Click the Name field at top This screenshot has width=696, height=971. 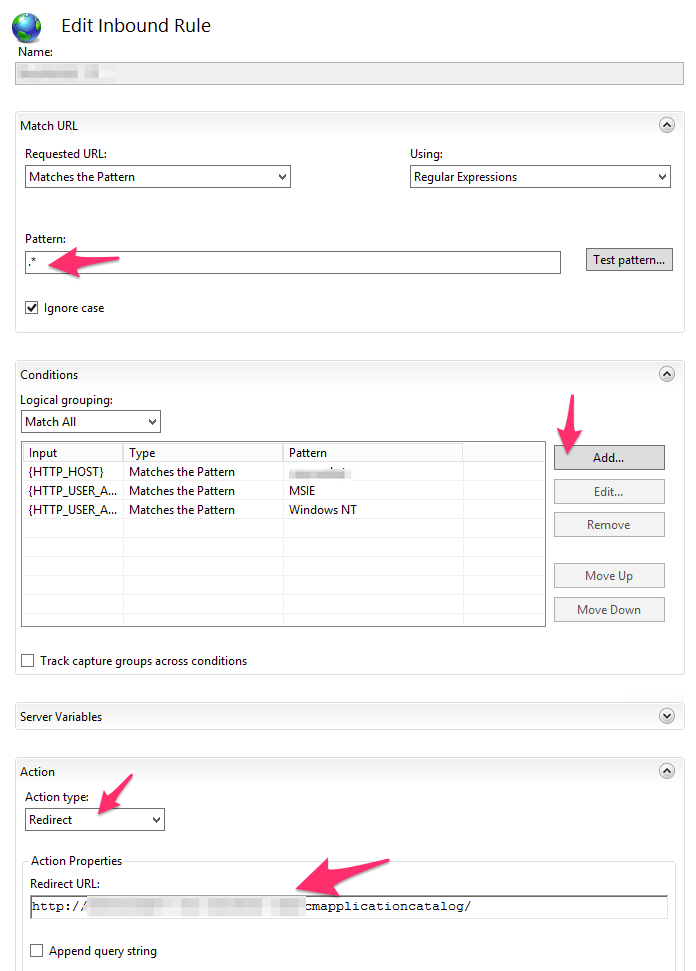[x=348, y=73]
